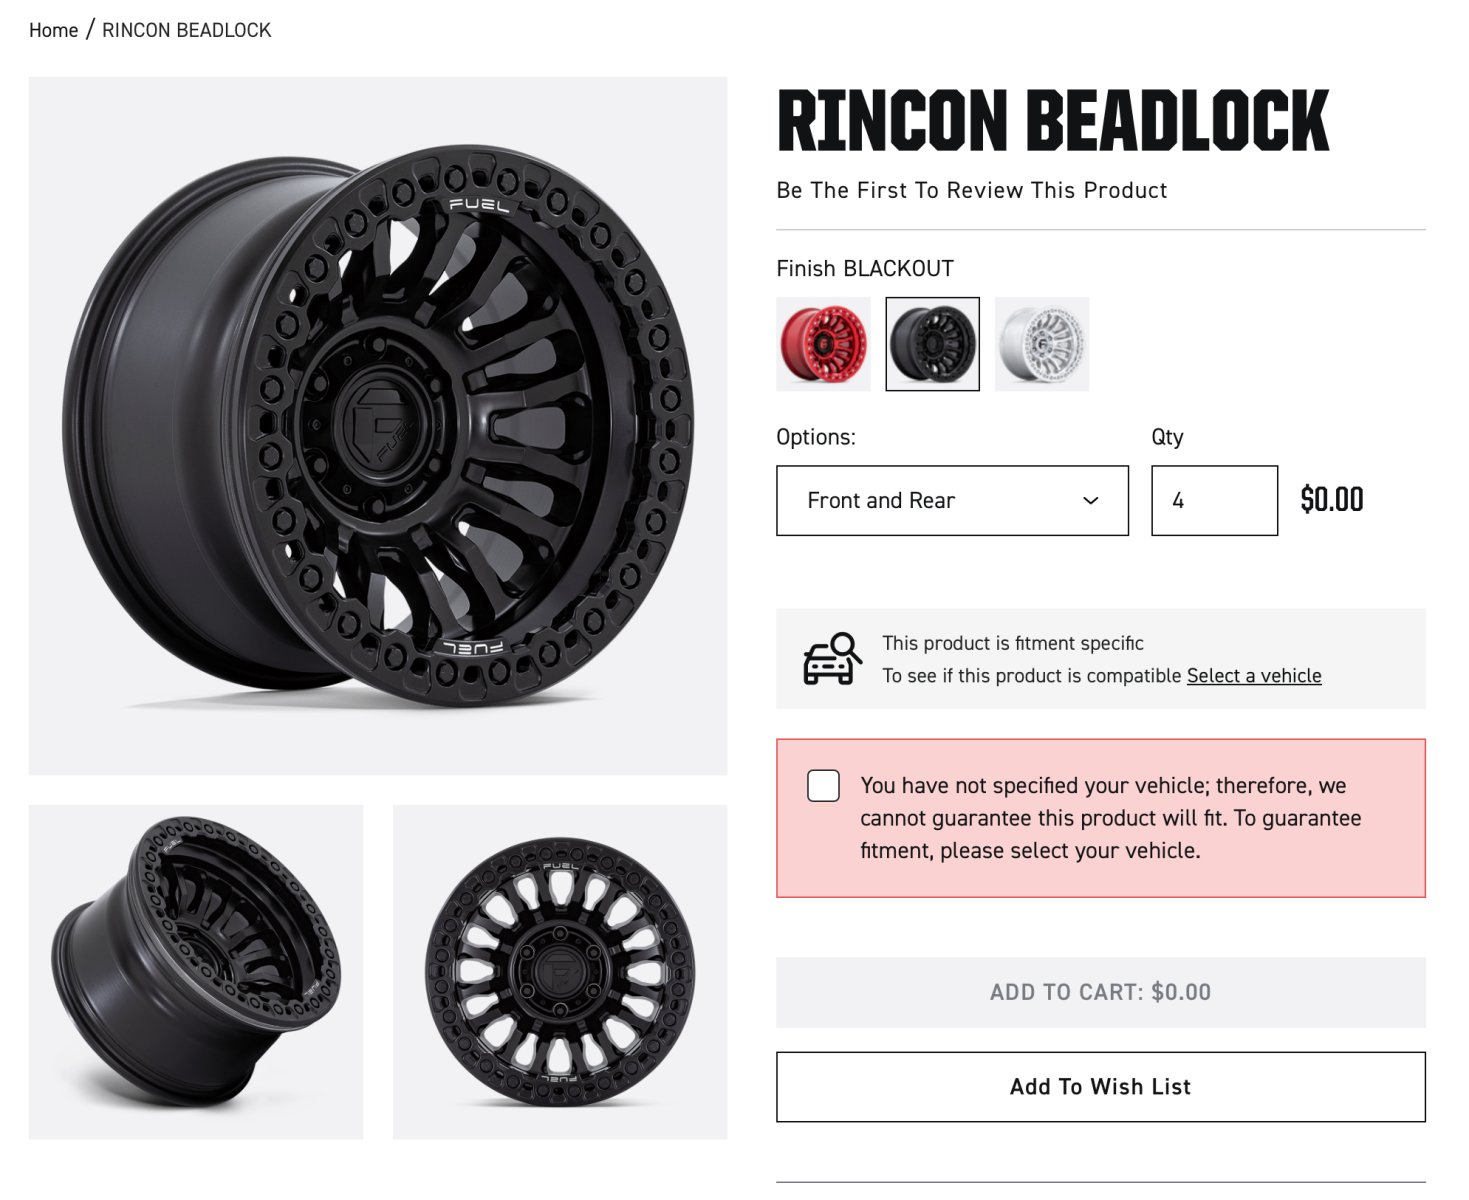Choose the silver machined finish swatch
This screenshot has height=1200, width=1469.
click(1041, 344)
